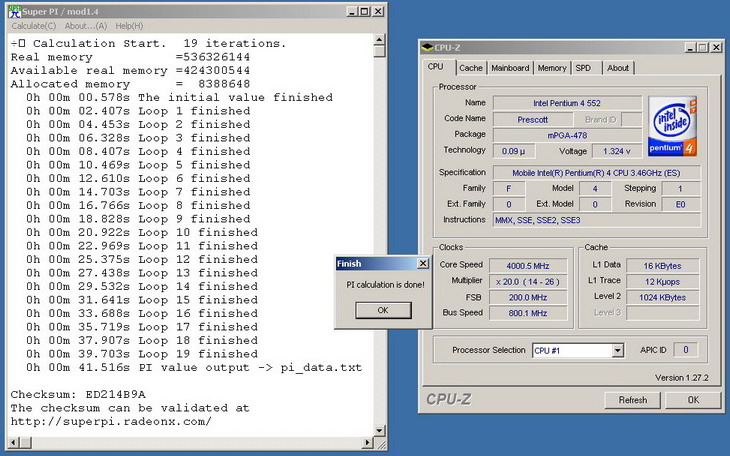The image size is (730, 456).
Task: Click the 'Checksum: ED214B9A' line
Action: click(78, 395)
